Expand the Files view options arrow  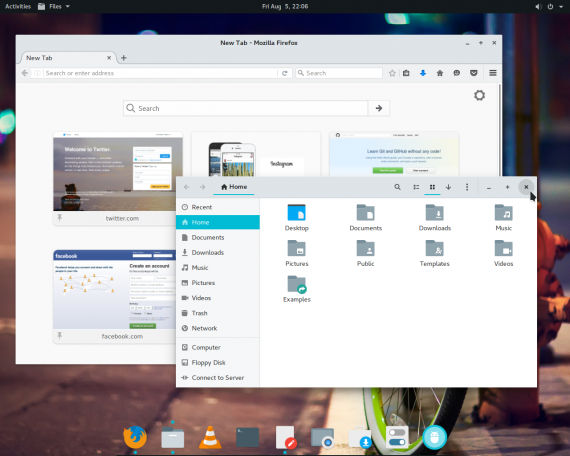[x=448, y=187]
